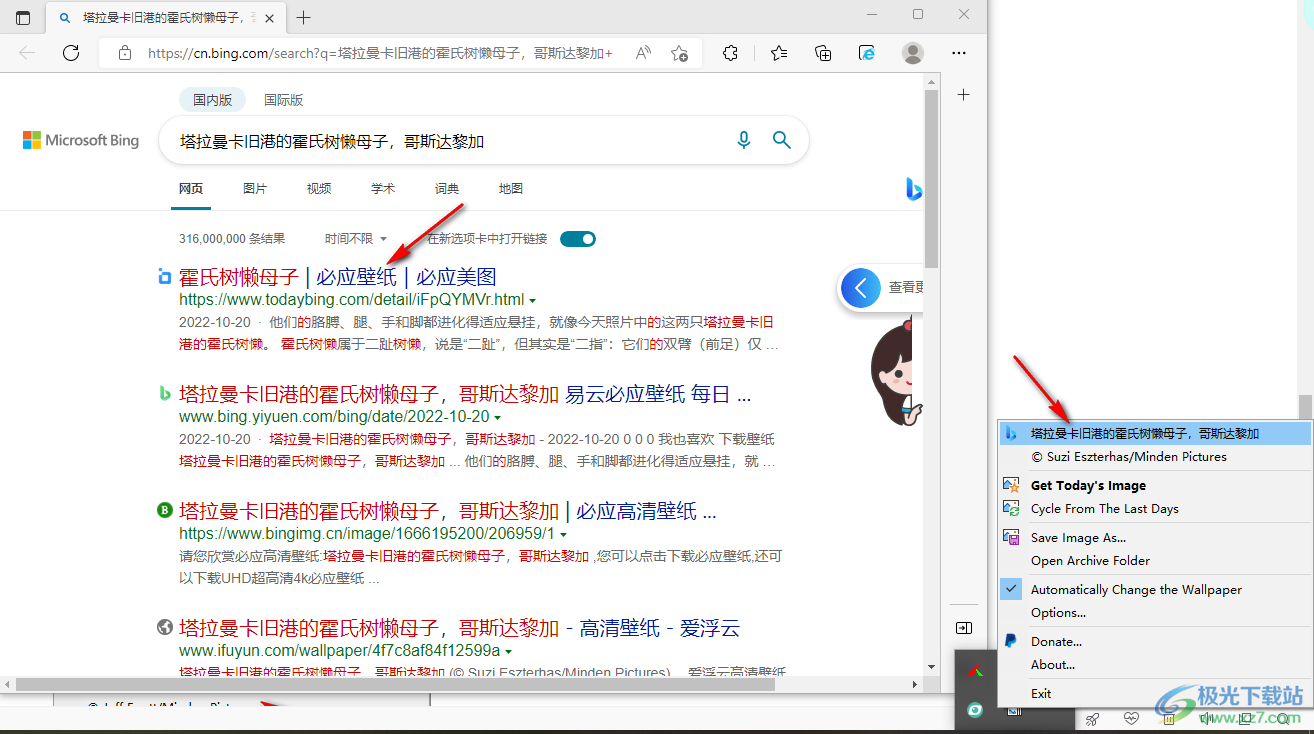This screenshot has height=734, width=1314.
Task: Expand the 时间不限 time filter dropdown
Action: [355, 239]
